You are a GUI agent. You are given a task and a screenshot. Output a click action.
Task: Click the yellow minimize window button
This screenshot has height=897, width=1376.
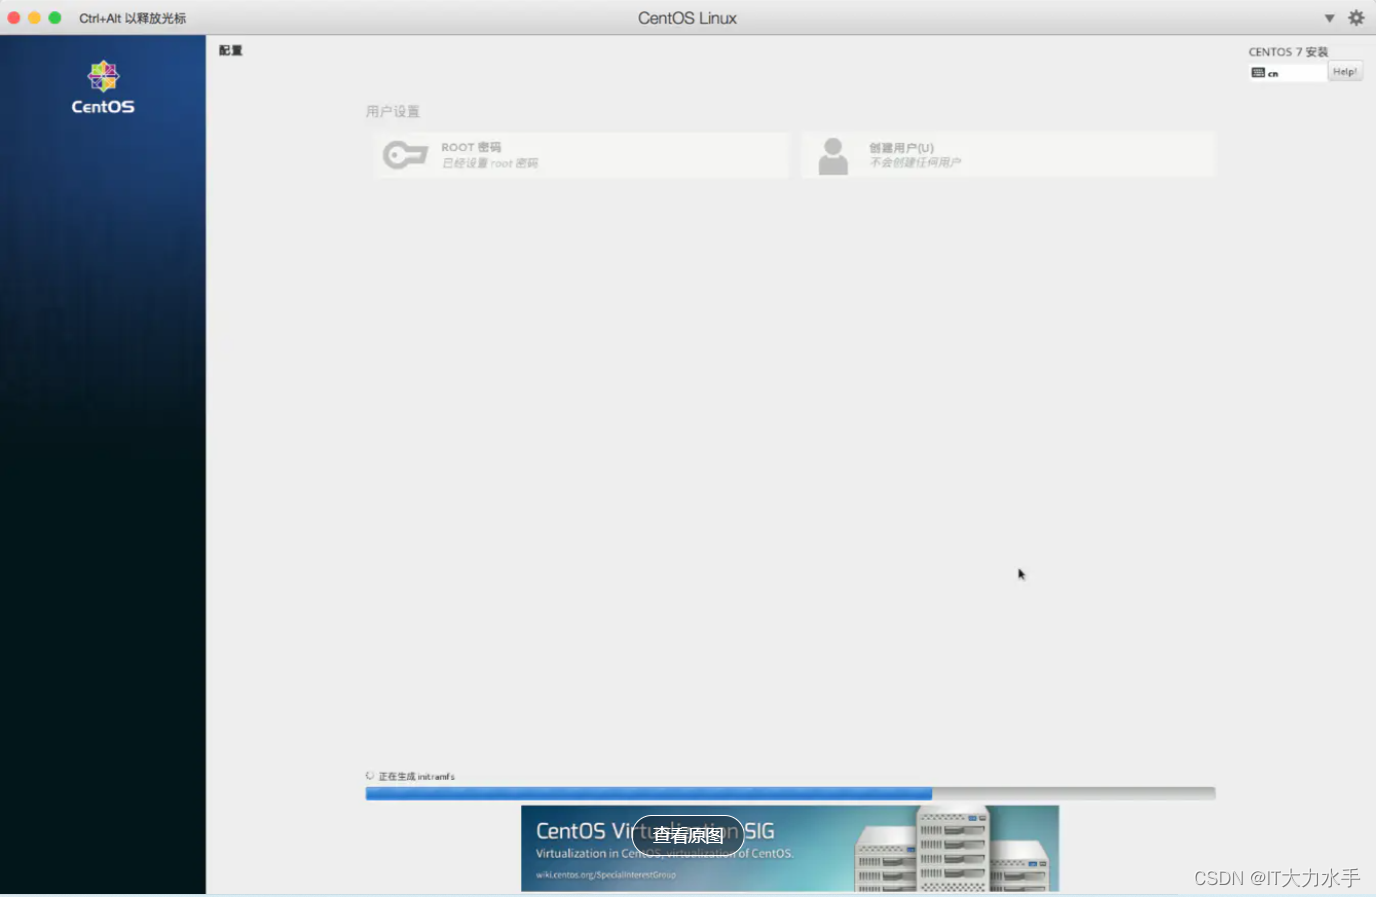tap(34, 18)
